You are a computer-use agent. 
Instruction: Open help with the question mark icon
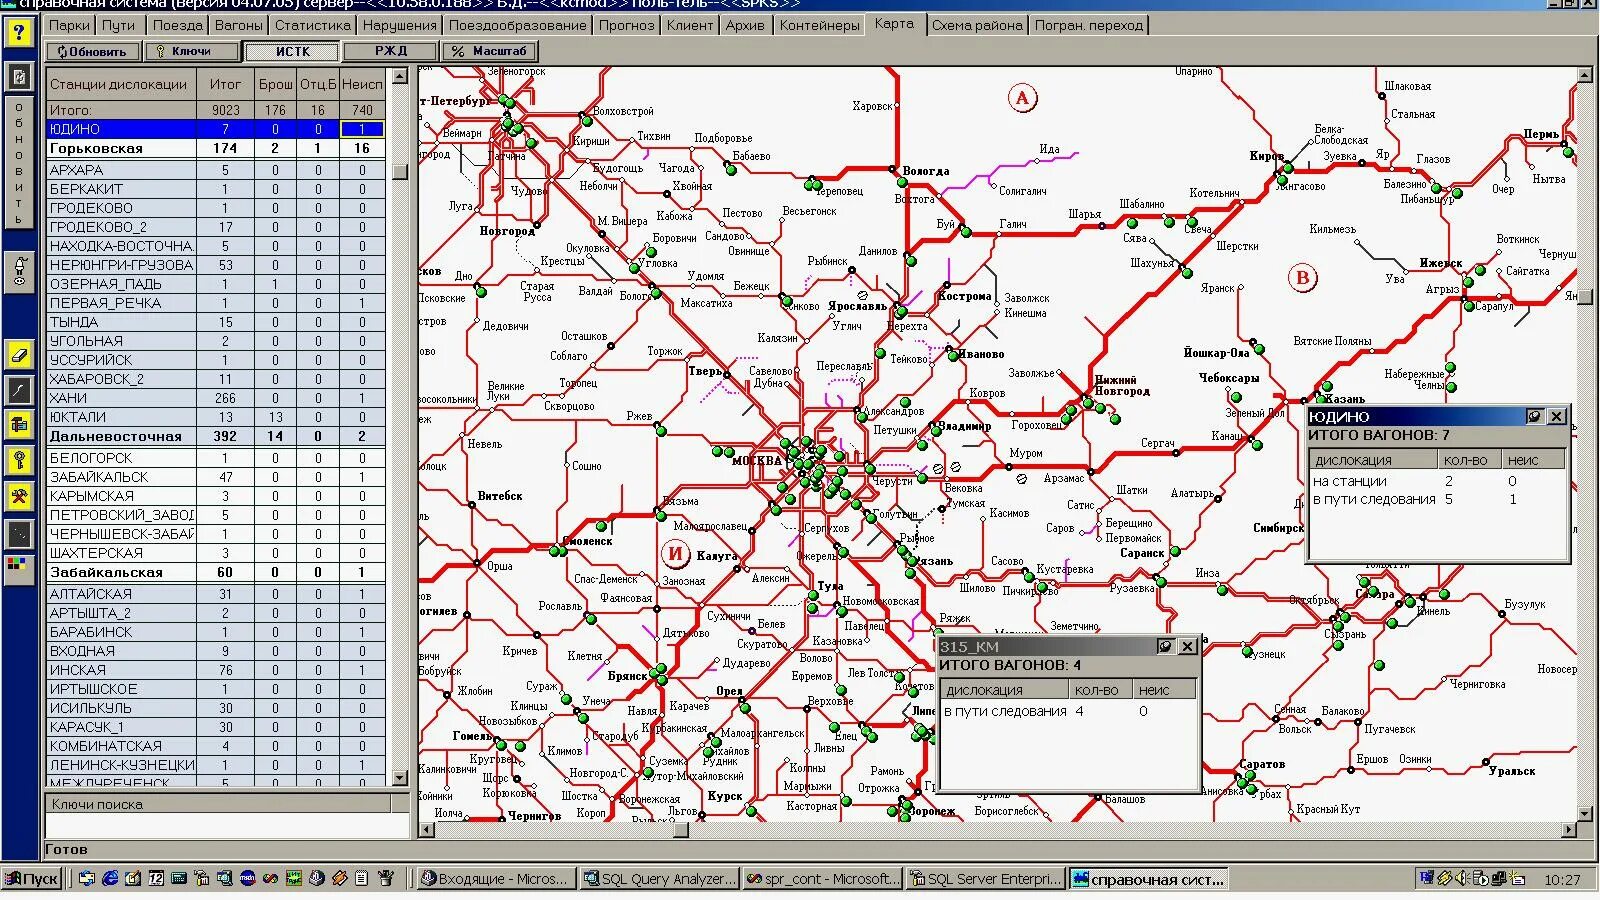point(18,33)
